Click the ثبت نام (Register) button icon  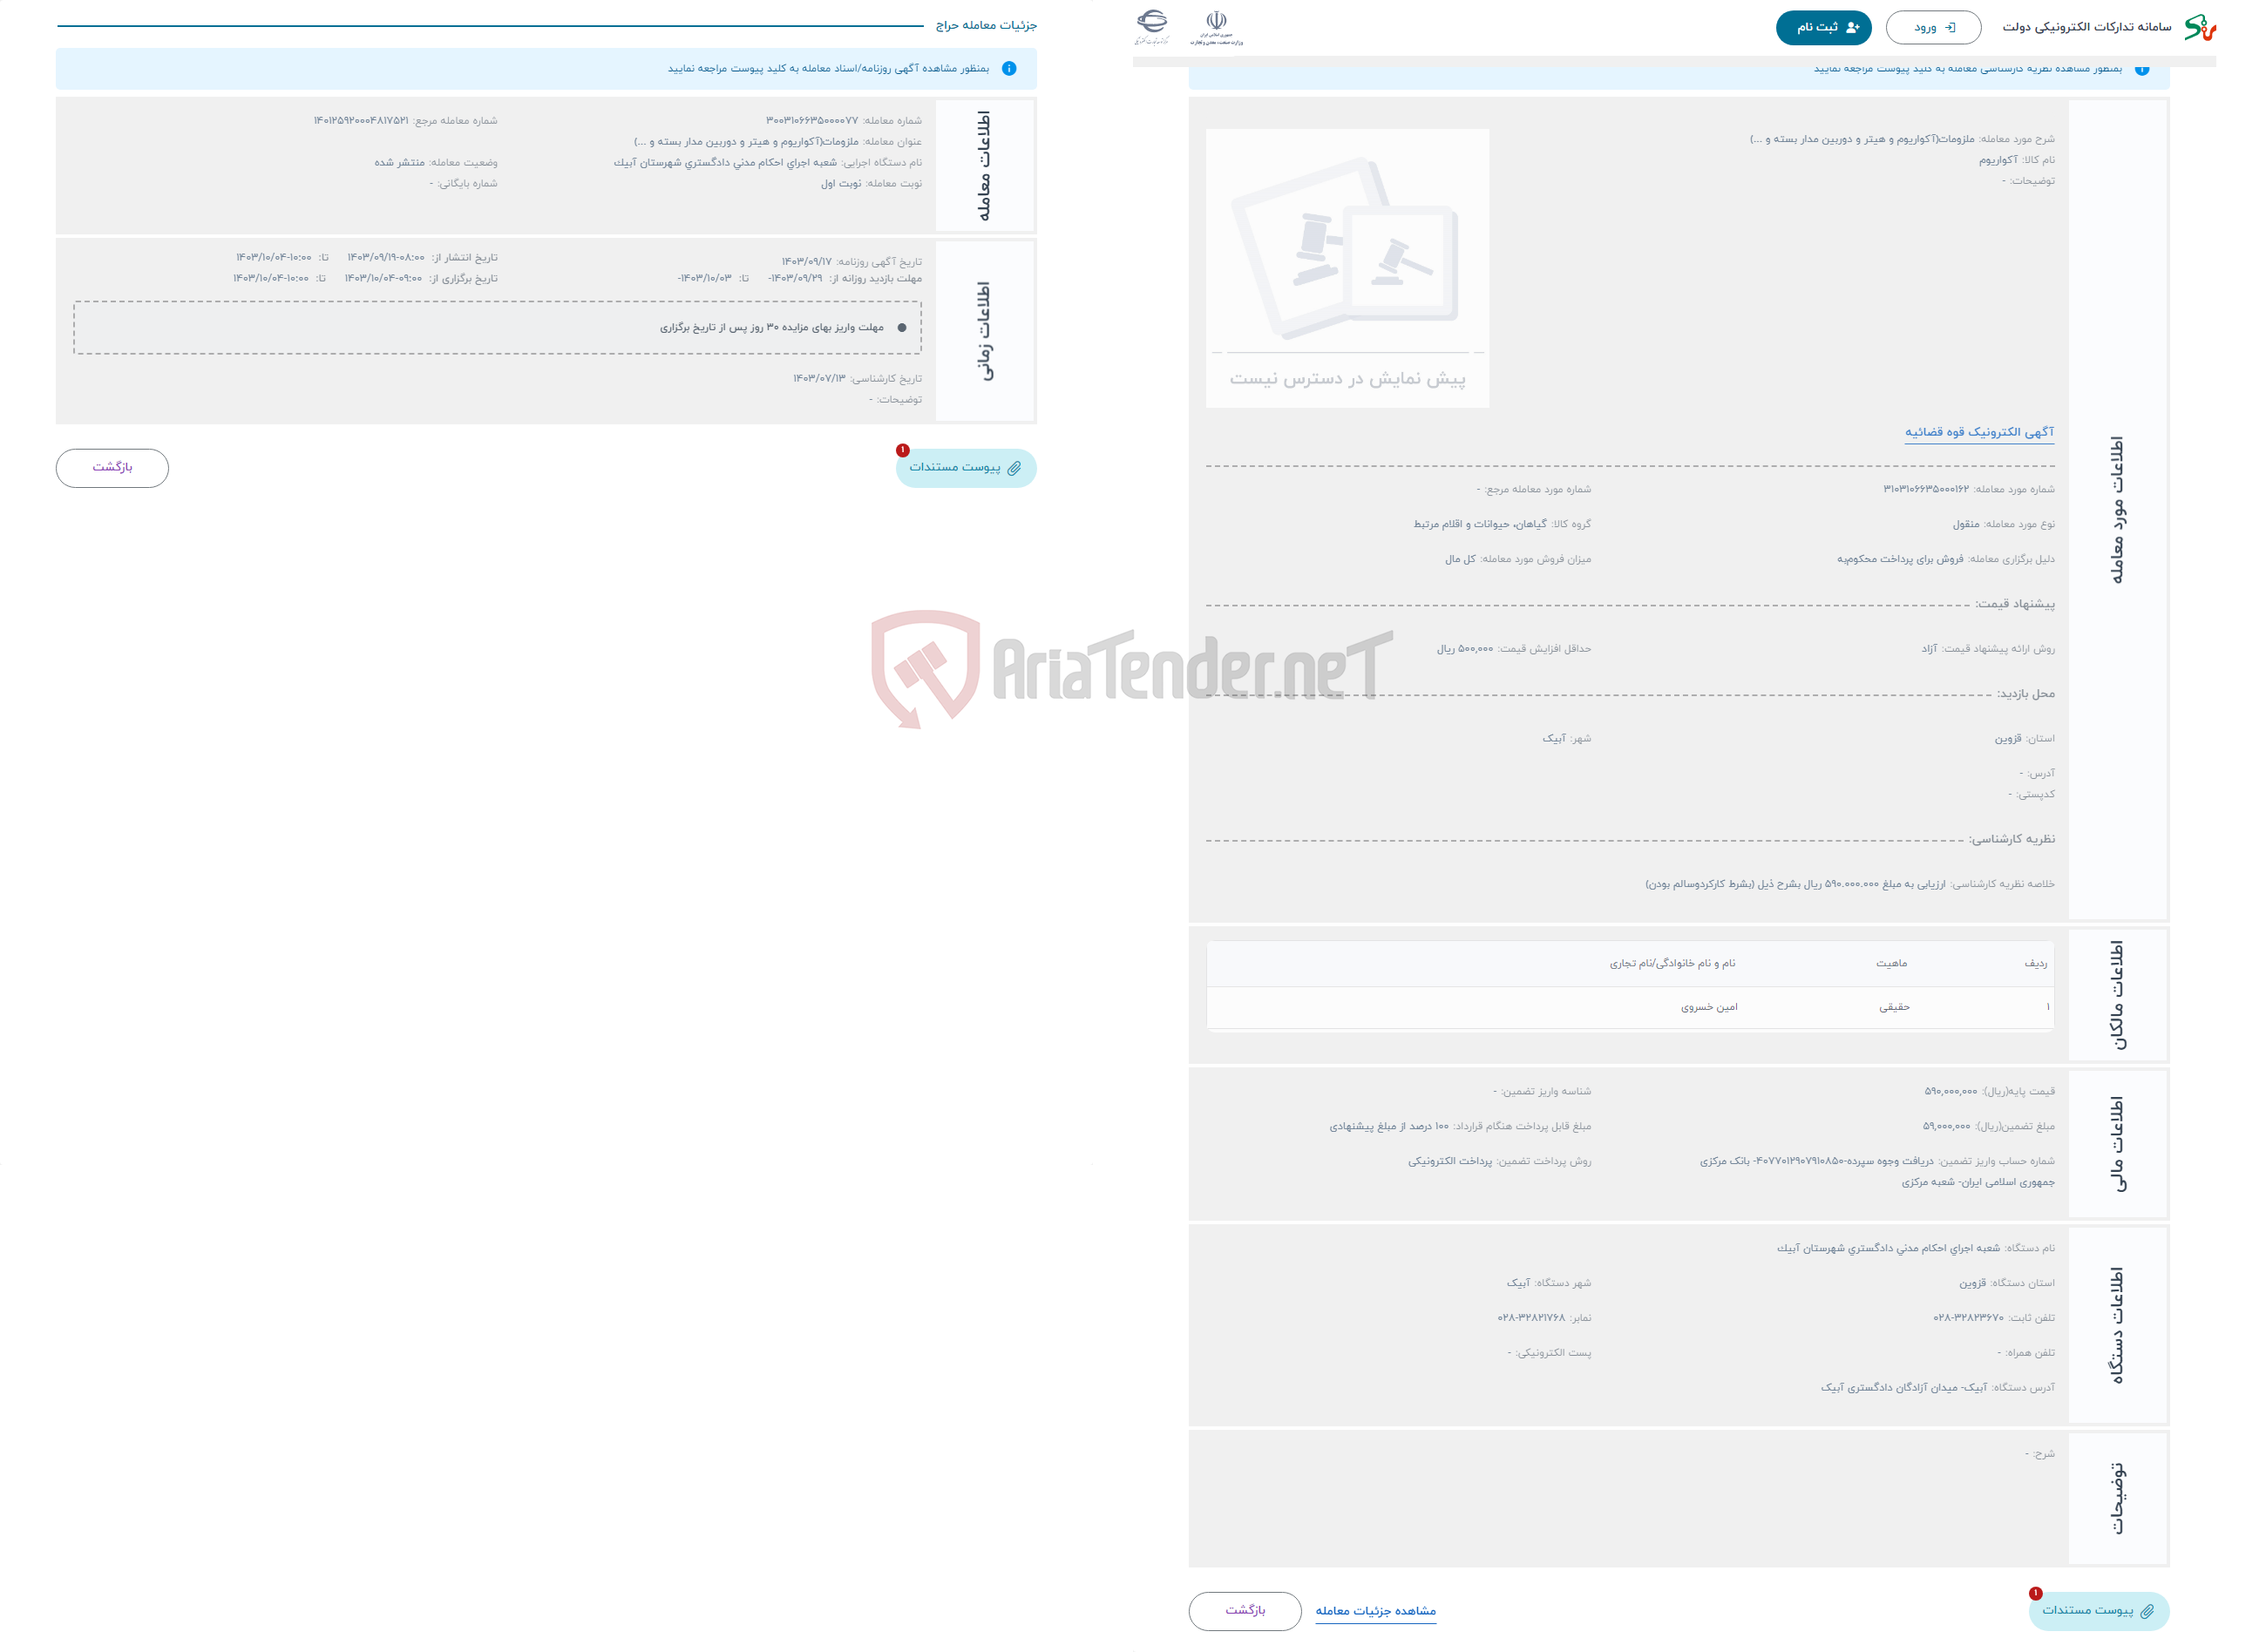[x=1819, y=24]
